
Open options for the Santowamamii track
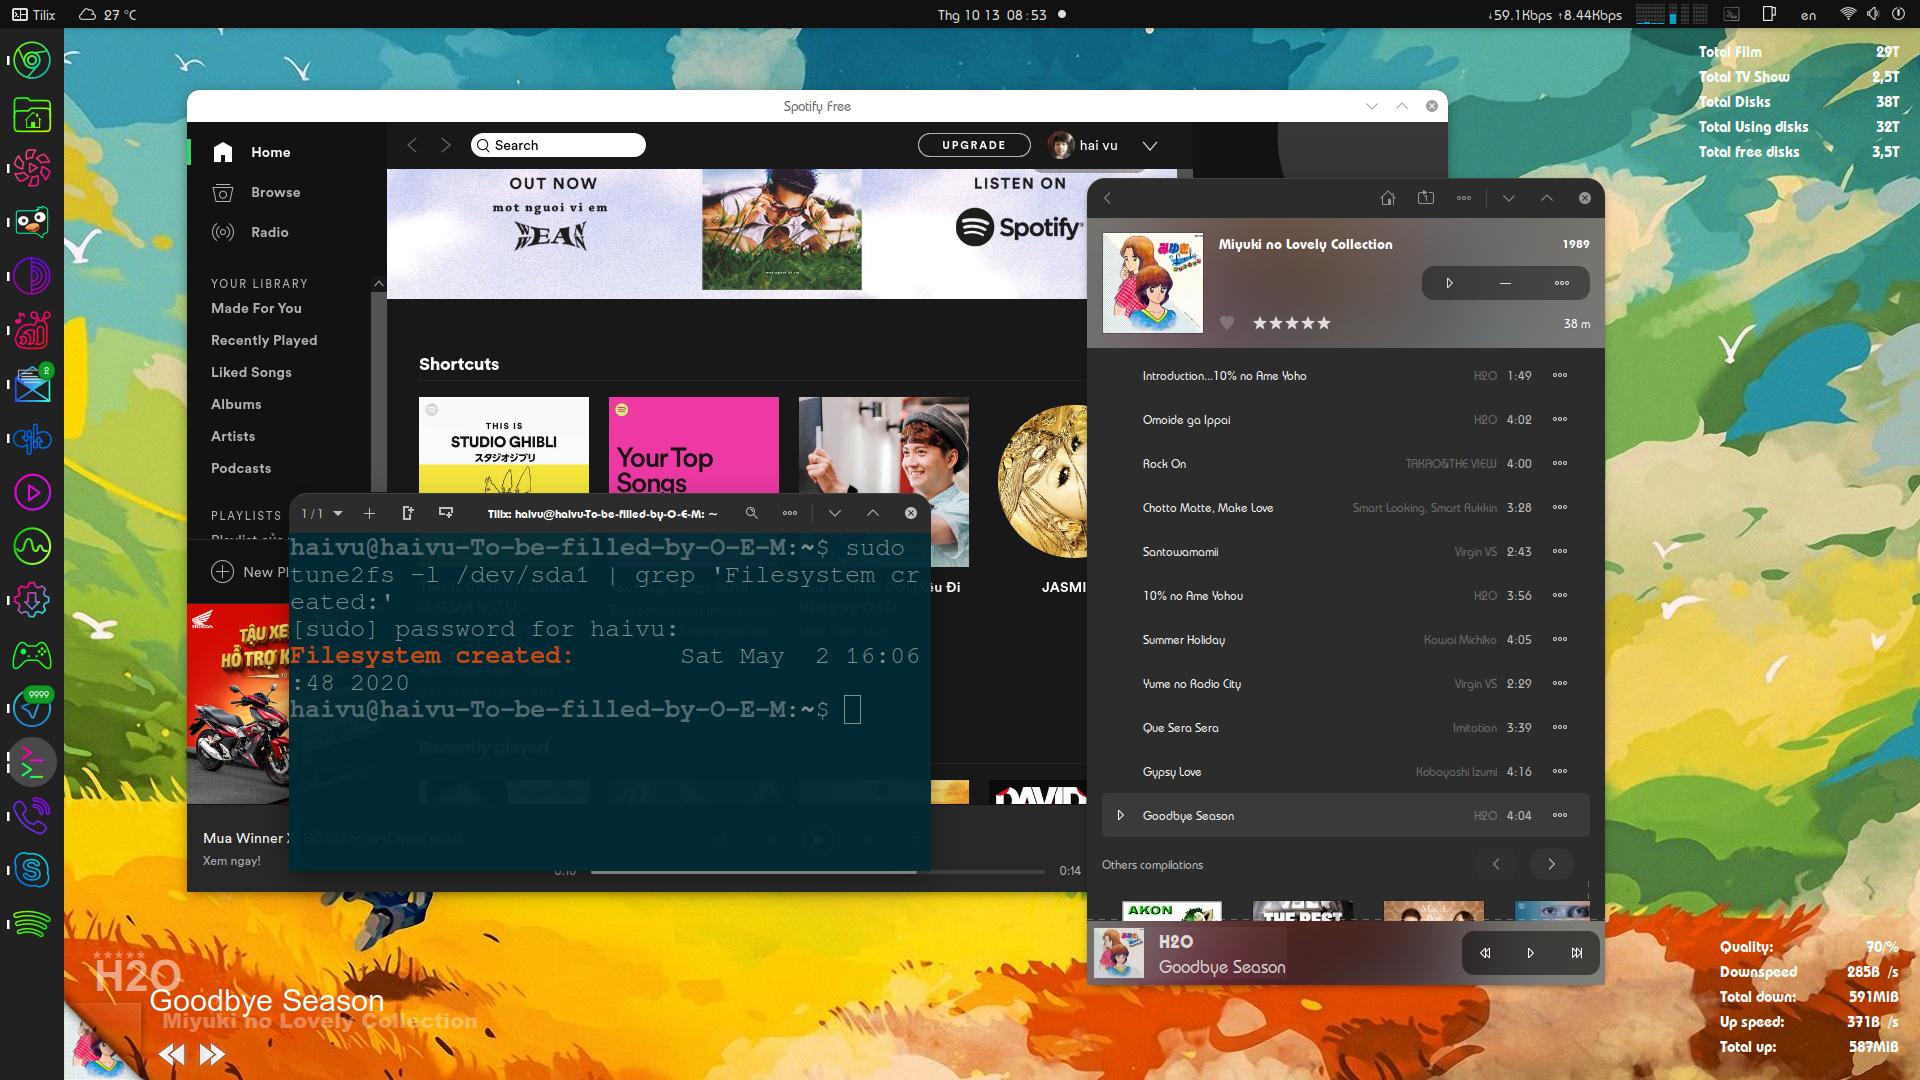click(1560, 552)
